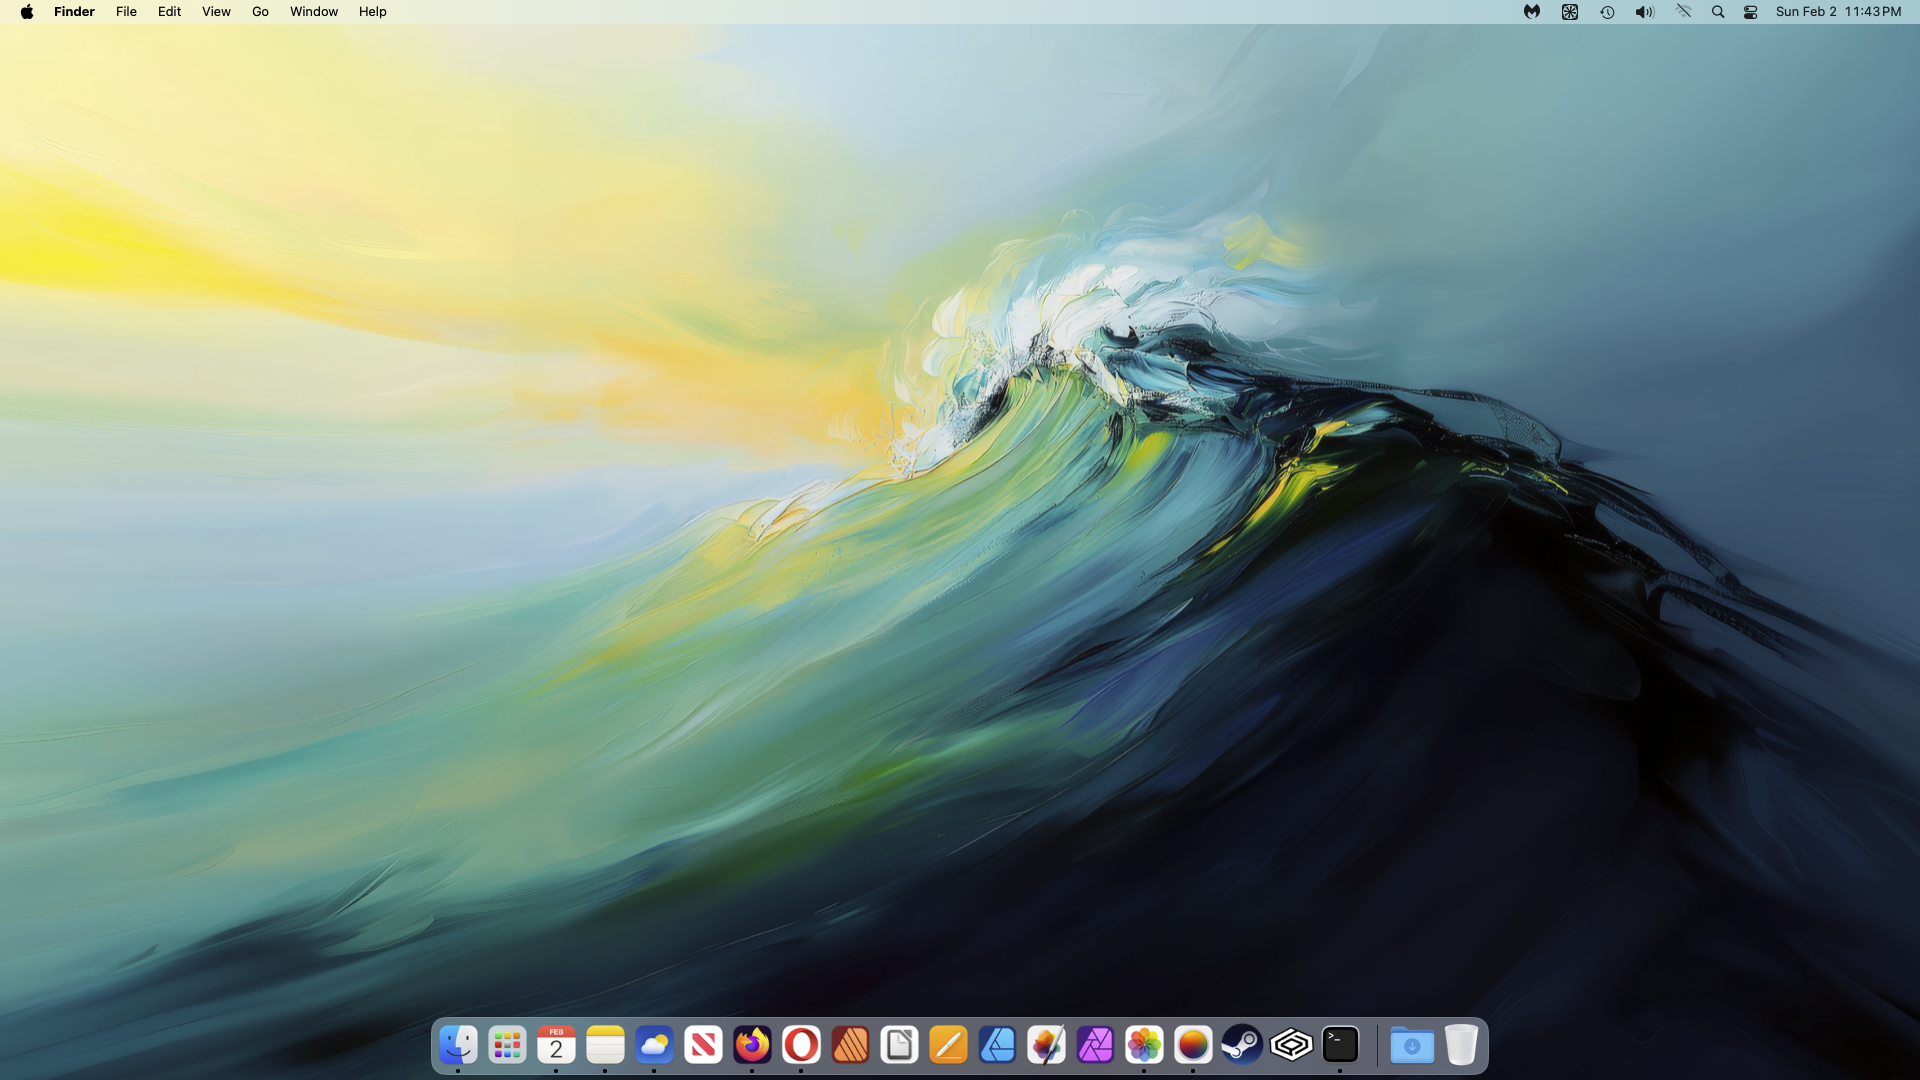The height and width of the screenshot is (1080, 1920).
Task: Launch Affinity Designer from the Dock
Action: point(997,1046)
